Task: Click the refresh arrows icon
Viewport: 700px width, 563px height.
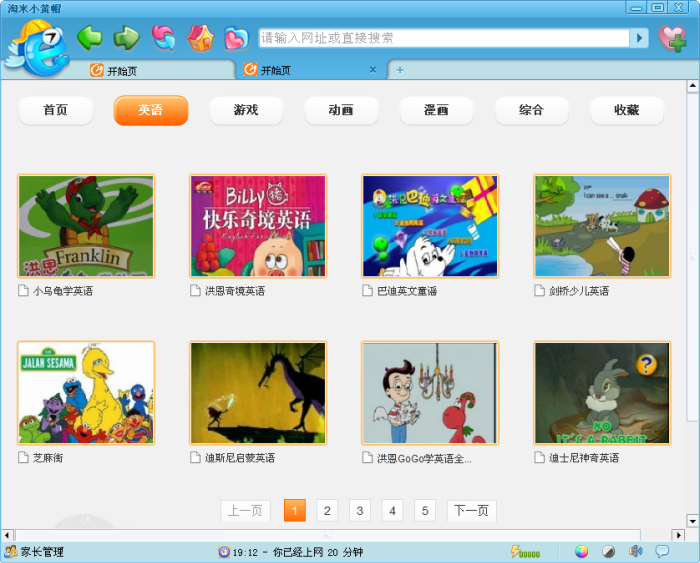Action: (x=163, y=38)
